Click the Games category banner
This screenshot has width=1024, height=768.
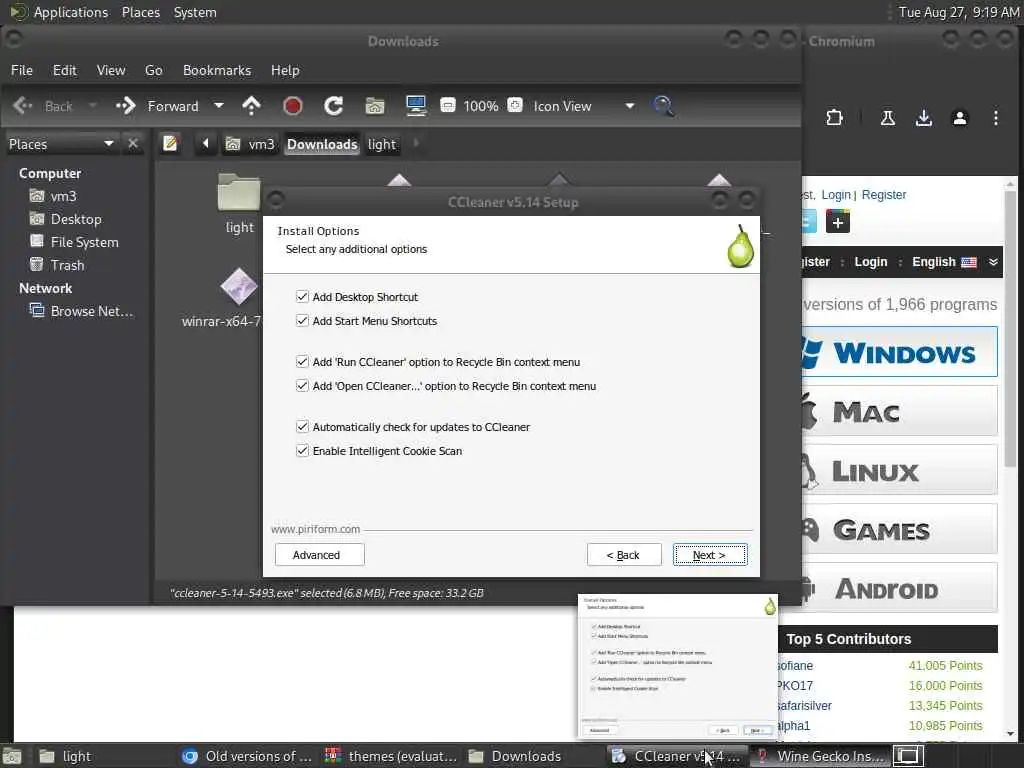900,529
